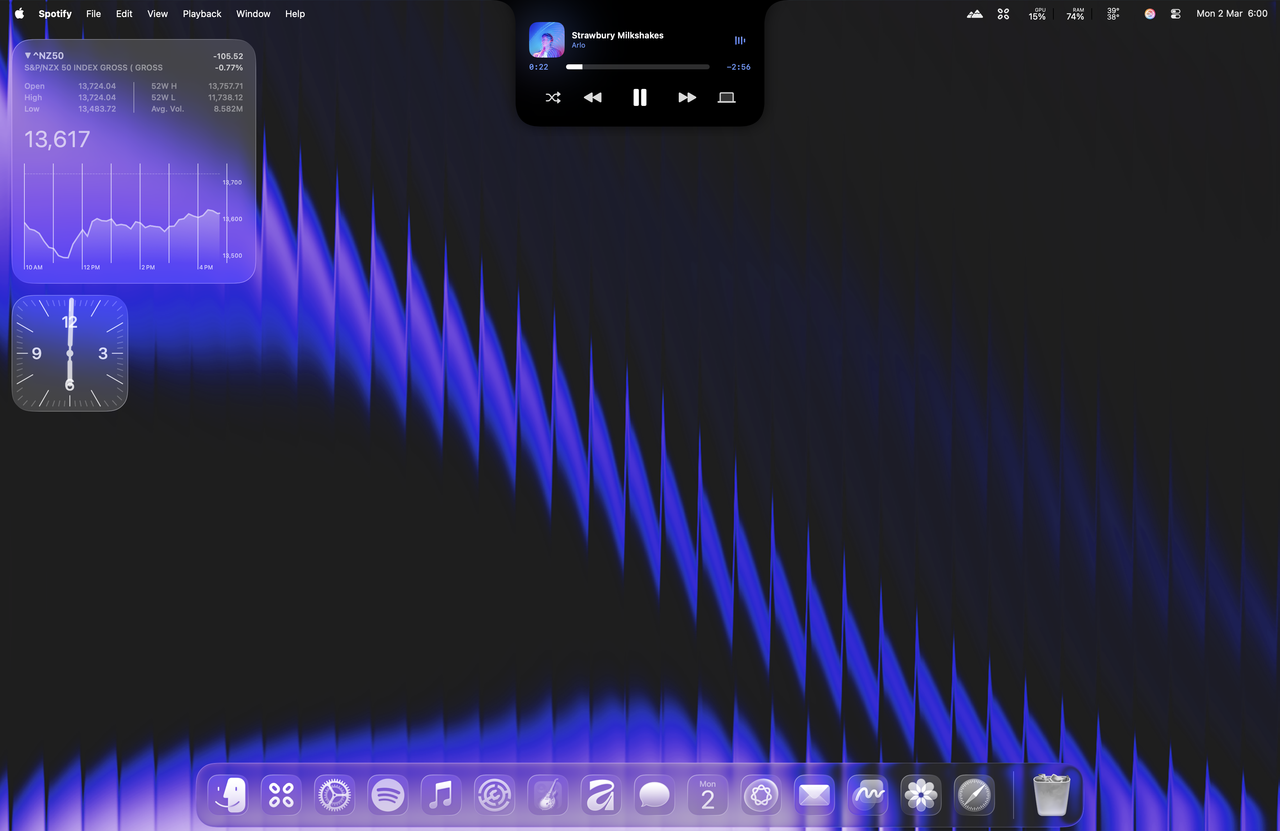Open the Trash in the dock
This screenshot has height=831, width=1280.
click(x=1052, y=796)
